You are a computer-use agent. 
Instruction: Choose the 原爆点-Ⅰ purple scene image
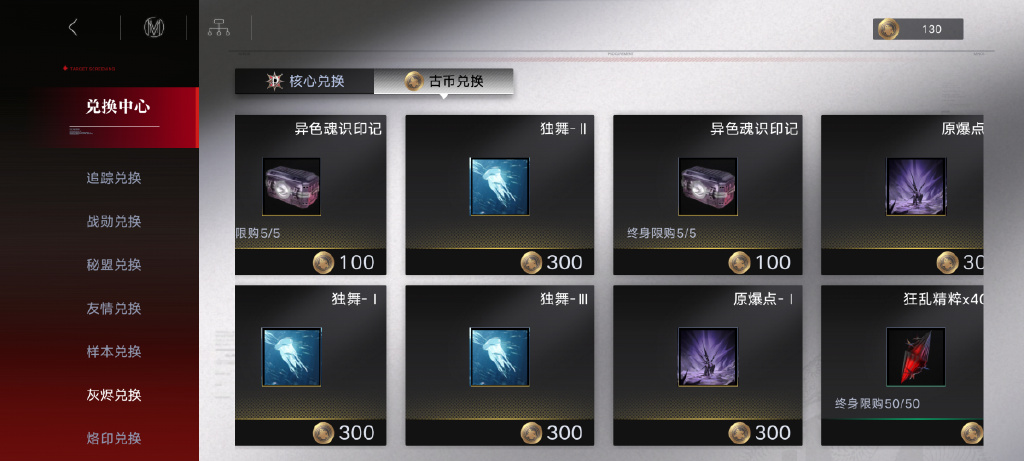tap(708, 357)
